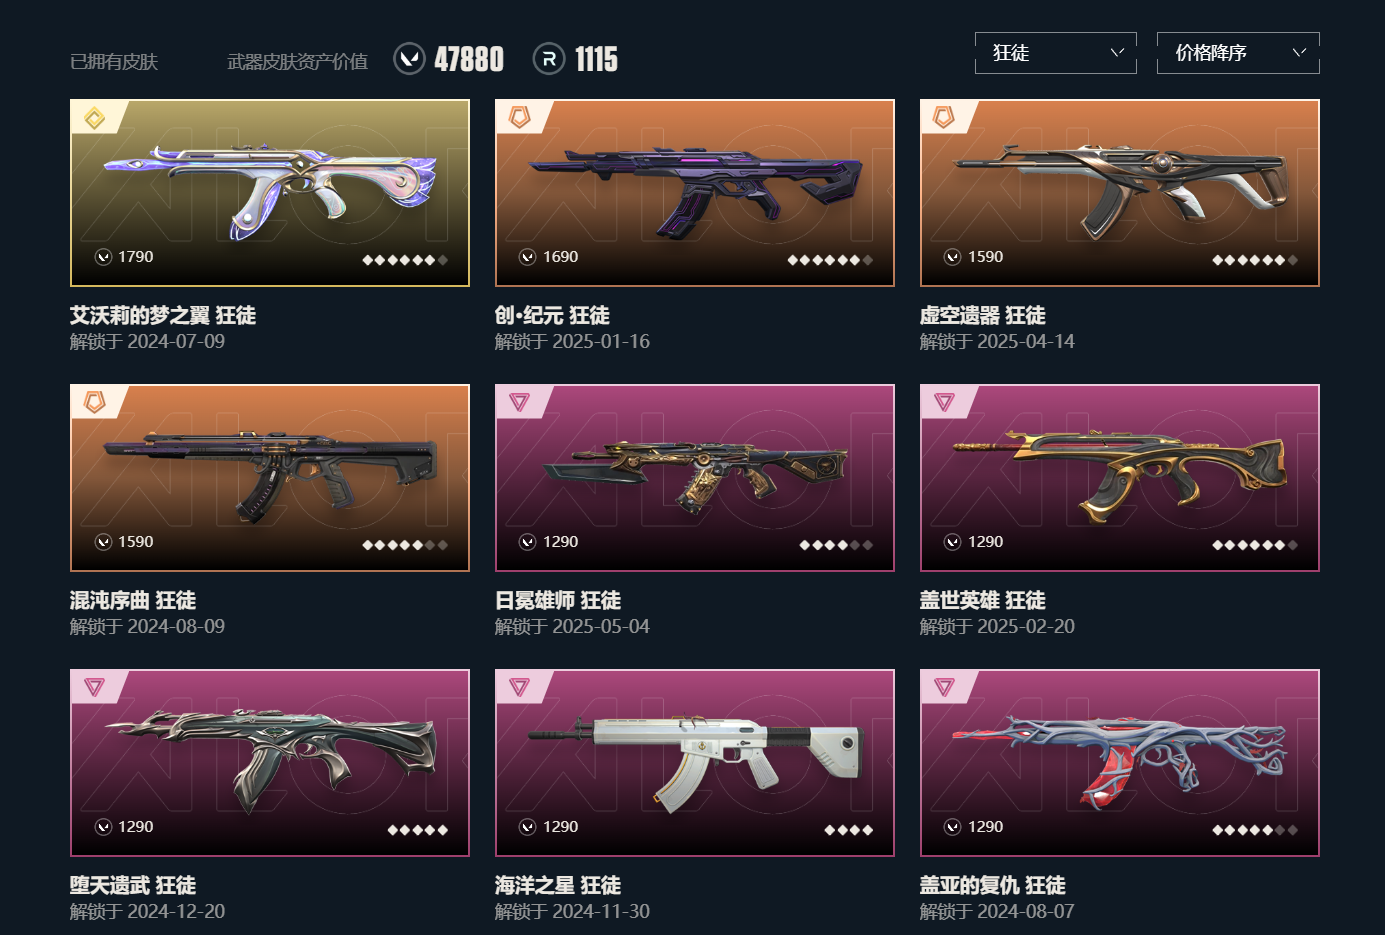1385x935 pixels.
Task: Click the tier badge on 虚空遗器 card
Action: [944, 118]
